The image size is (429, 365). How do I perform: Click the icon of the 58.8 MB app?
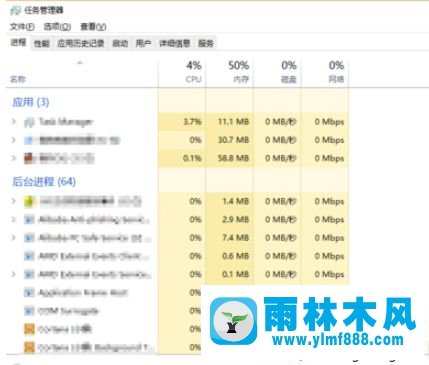[29, 158]
